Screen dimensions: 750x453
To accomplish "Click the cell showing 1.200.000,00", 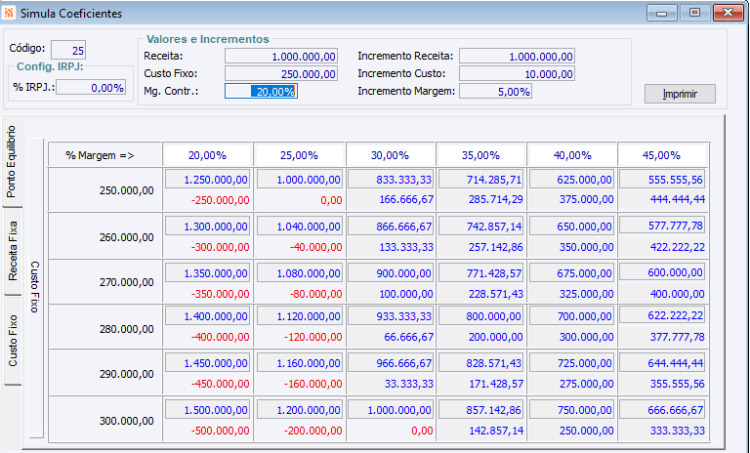I will [x=300, y=410].
